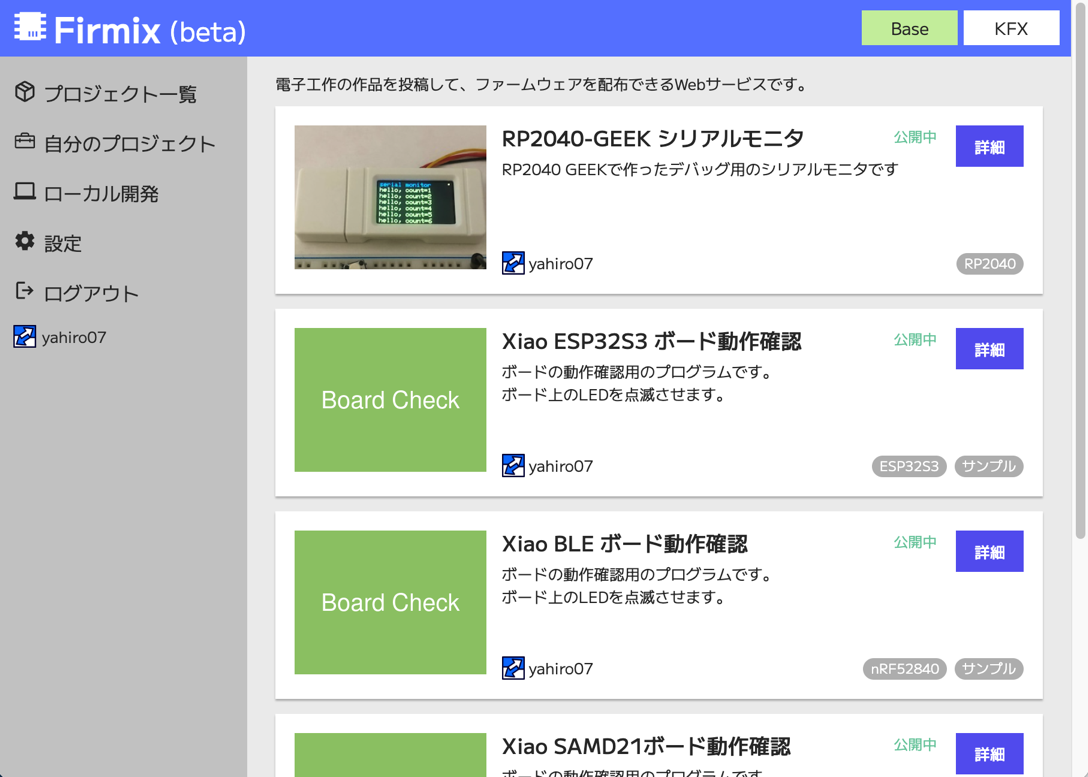The image size is (1088, 777).
Task: Click the project list cube icon
Action: [x=25, y=92]
